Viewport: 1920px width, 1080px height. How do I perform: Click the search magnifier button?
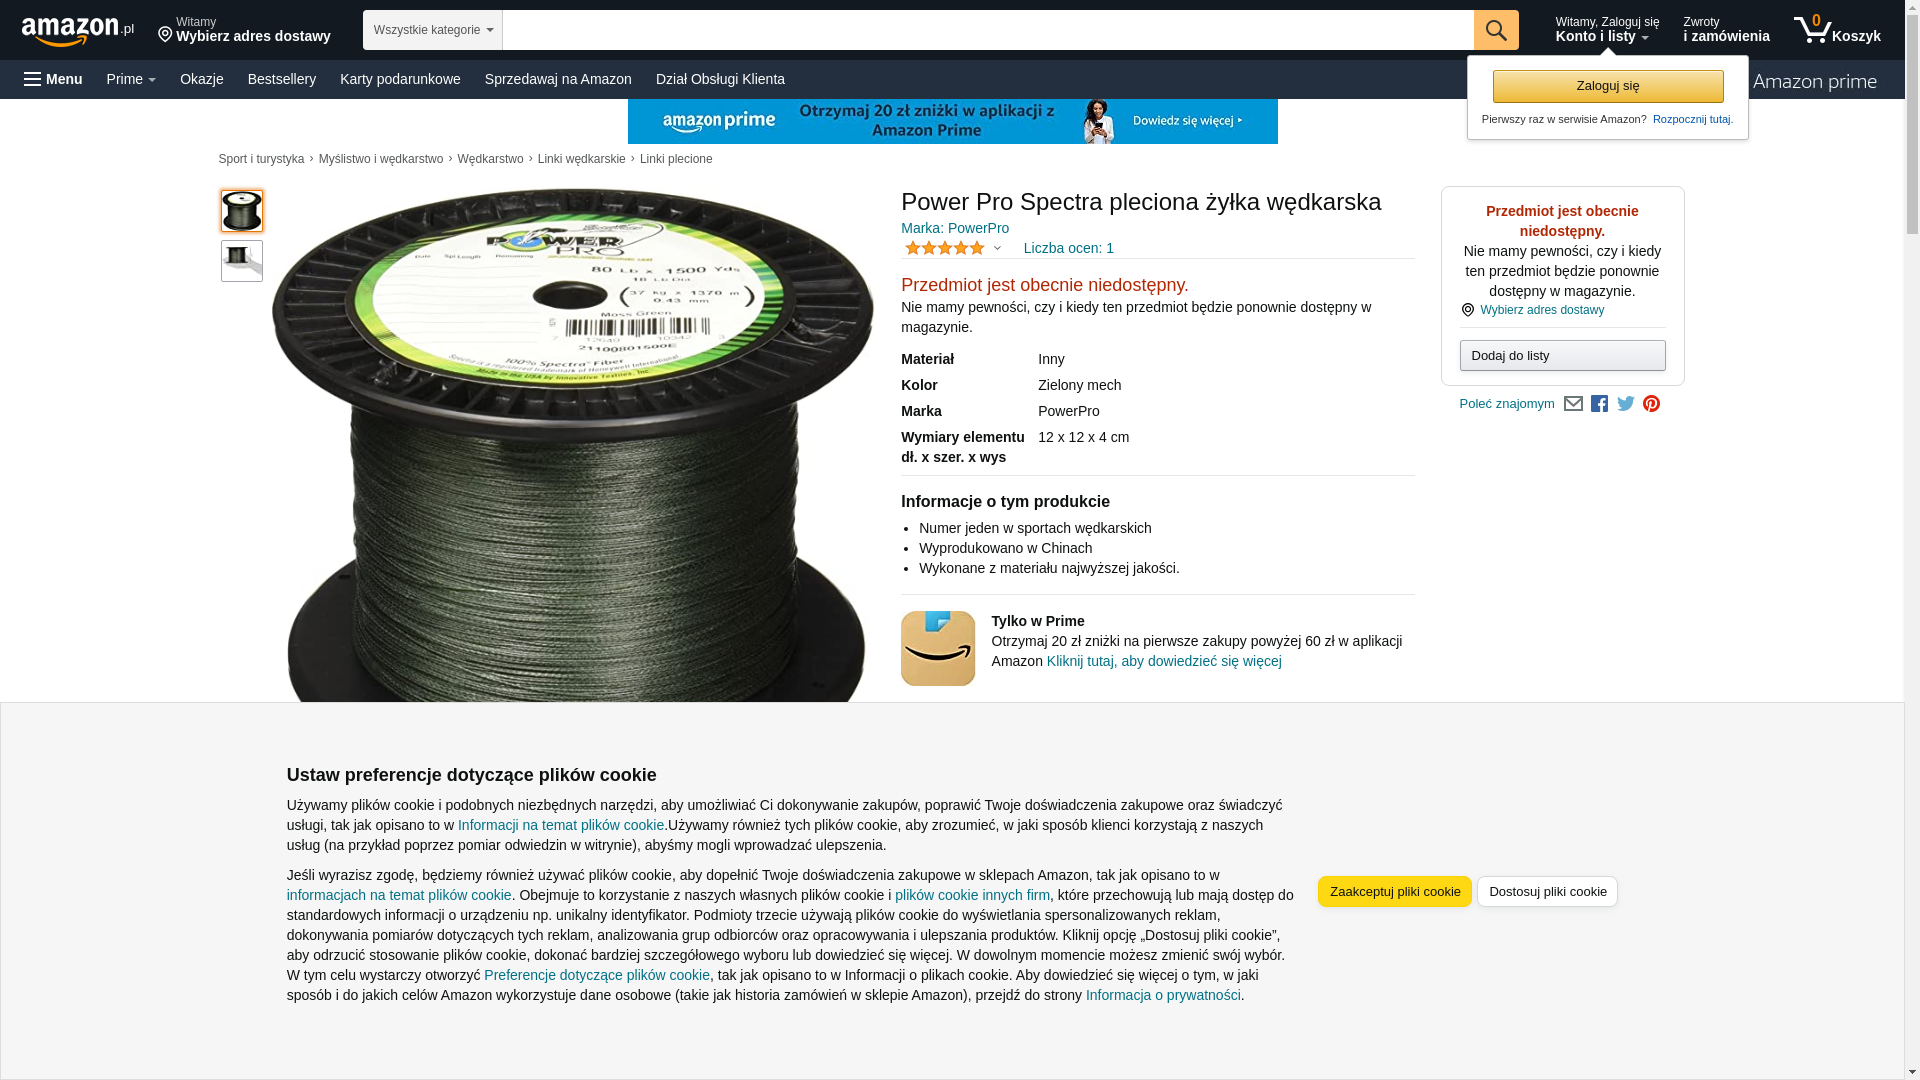coord(1496,30)
